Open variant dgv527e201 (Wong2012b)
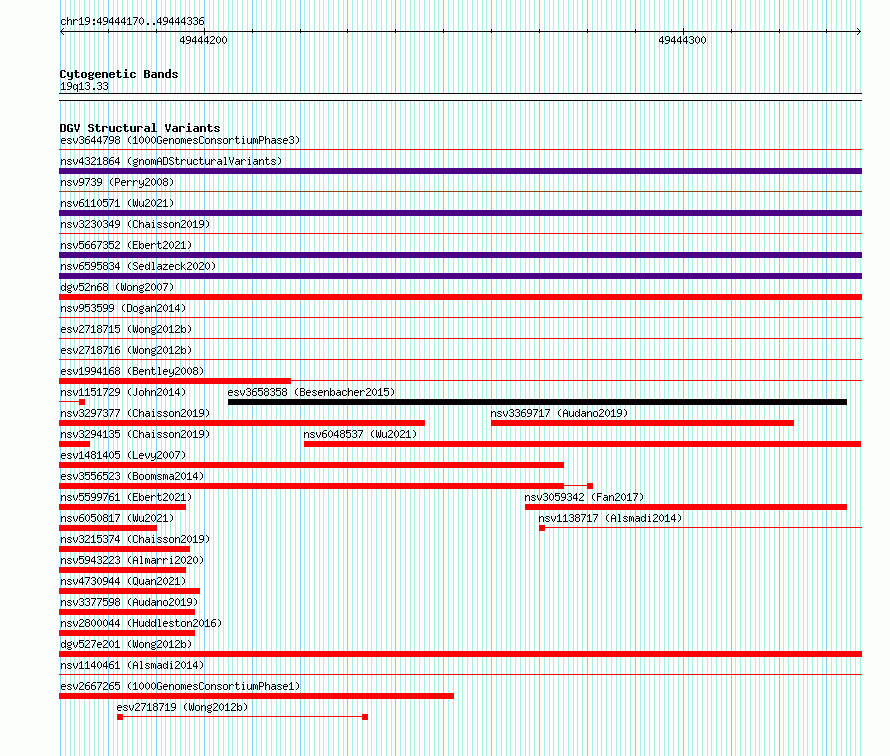Image resolution: width=890 pixels, height=756 pixels. click(126, 644)
